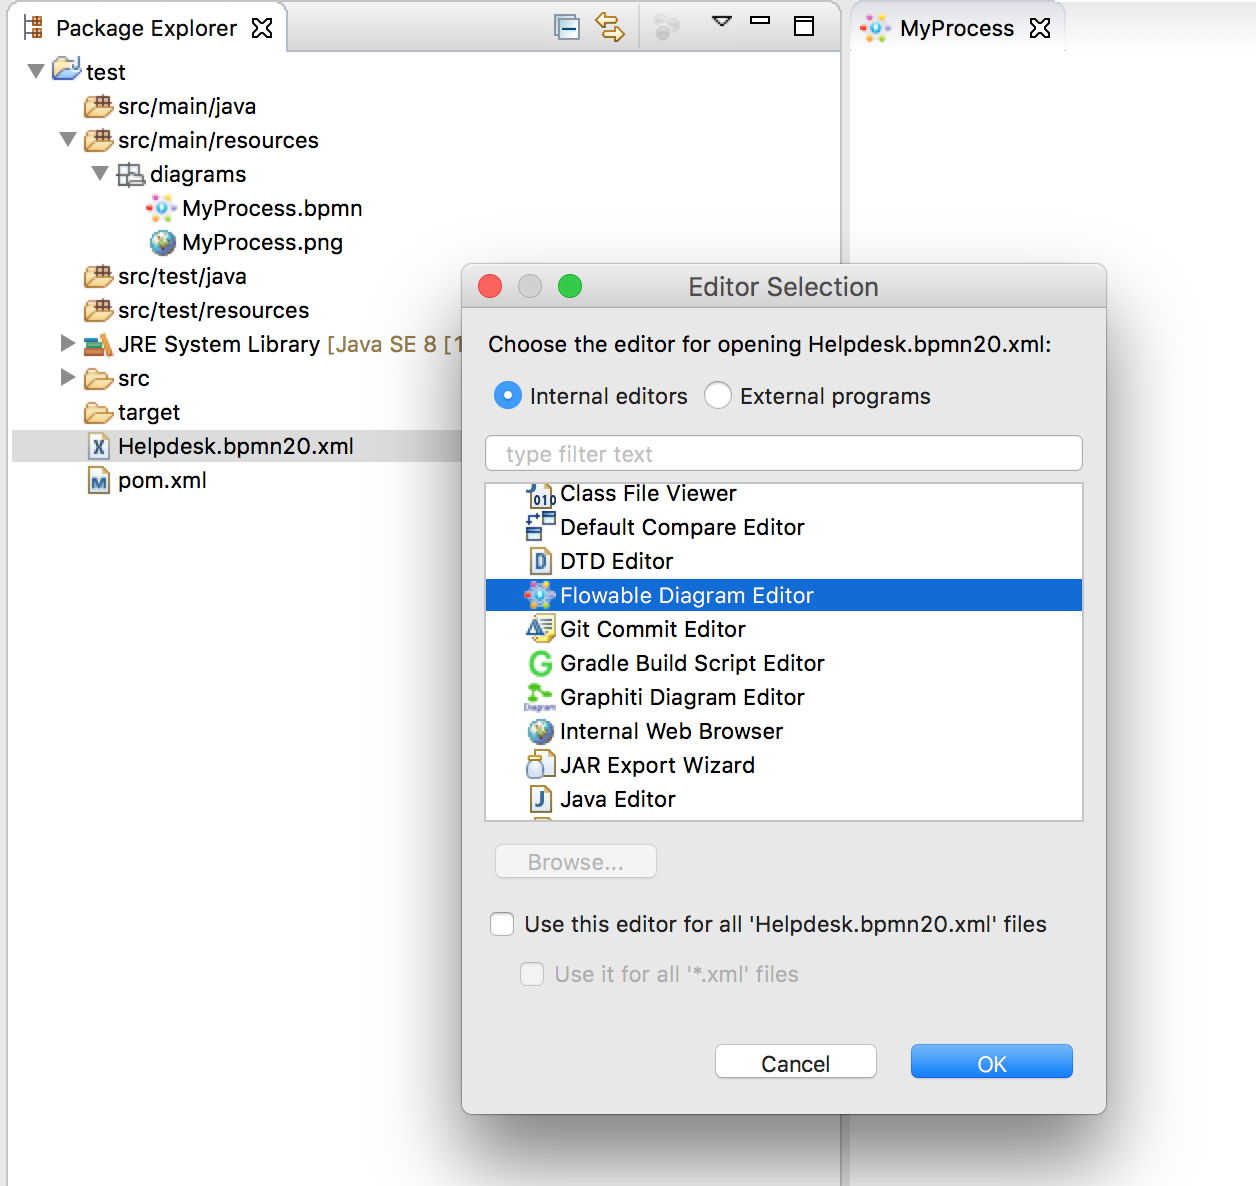This screenshot has width=1256, height=1186.
Task: Switch to the MyProcess editor tab
Action: 956,28
